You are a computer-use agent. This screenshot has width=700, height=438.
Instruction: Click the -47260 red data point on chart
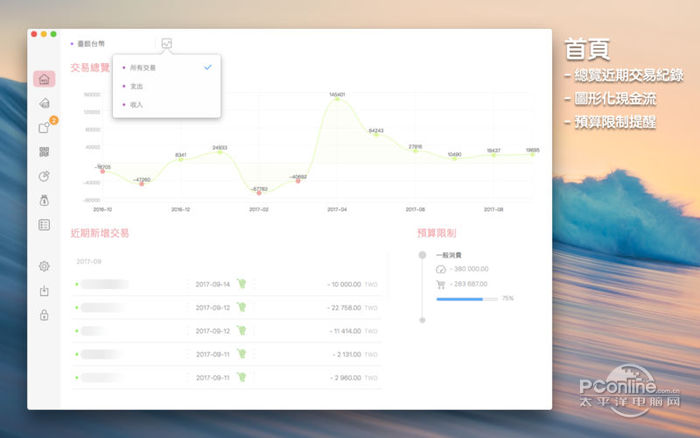coord(142,184)
